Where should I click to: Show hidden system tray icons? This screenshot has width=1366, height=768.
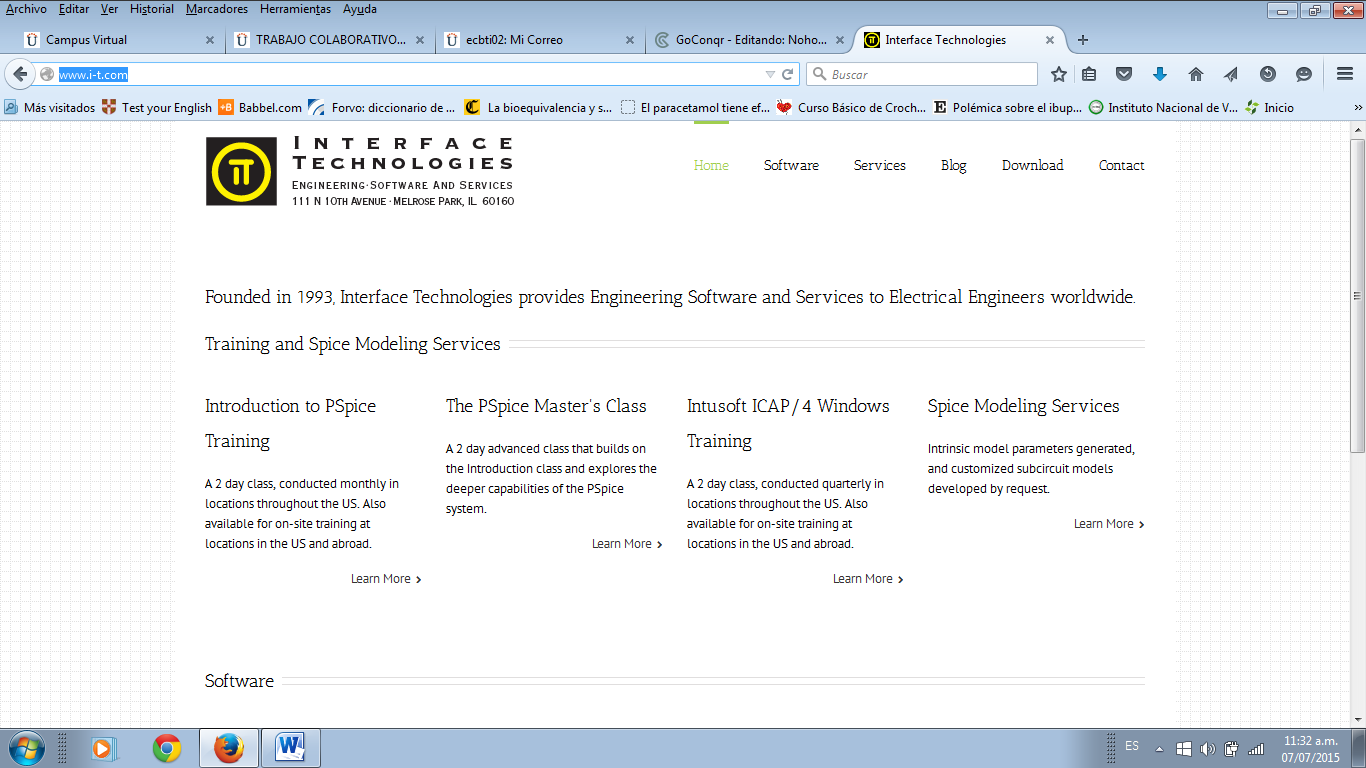pos(1159,748)
